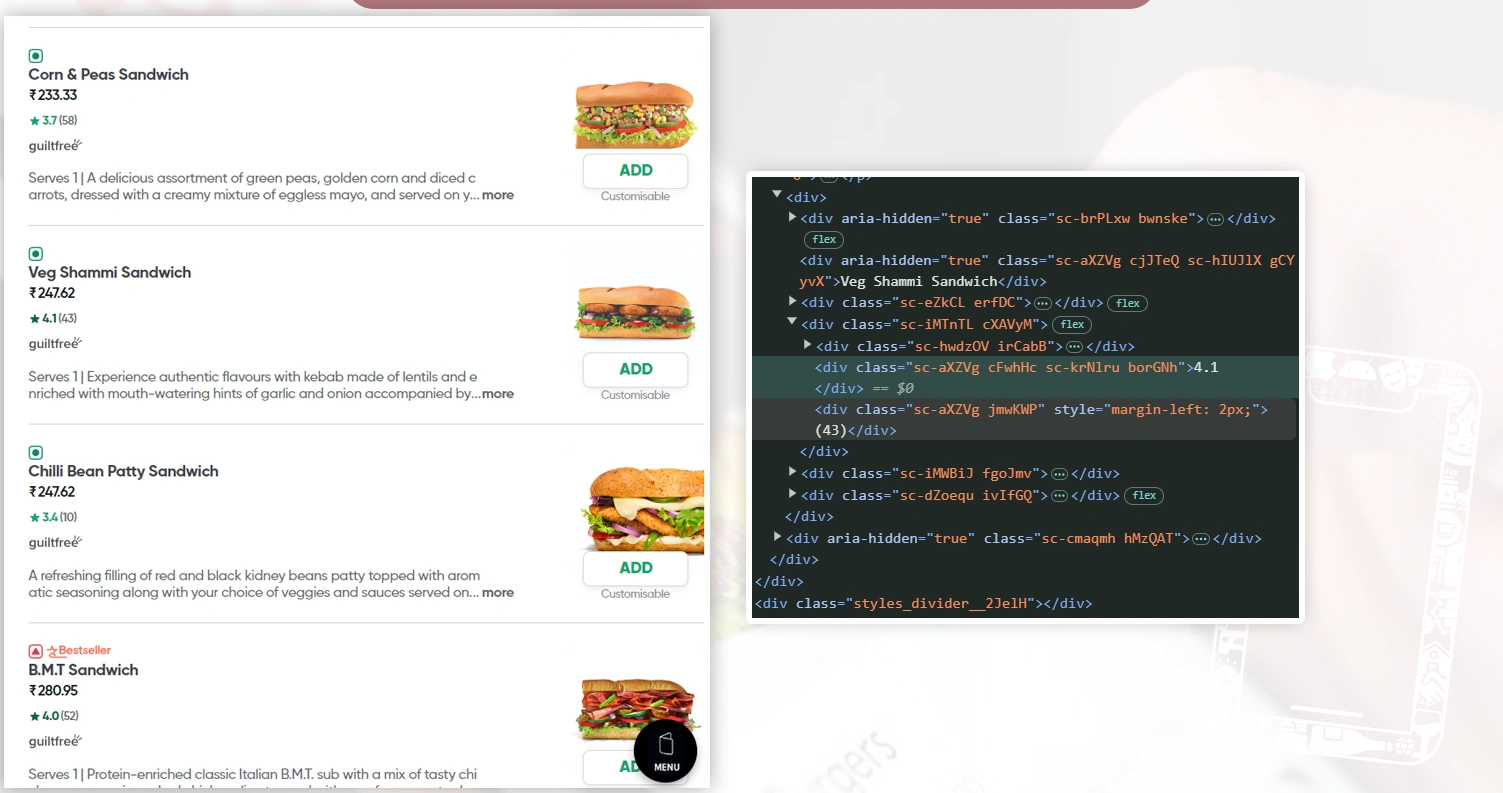1503x793 pixels.
Task: Expand the sc-cmaqmh hMzQAT div node
Action: pyautogui.click(x=778, y=537)
